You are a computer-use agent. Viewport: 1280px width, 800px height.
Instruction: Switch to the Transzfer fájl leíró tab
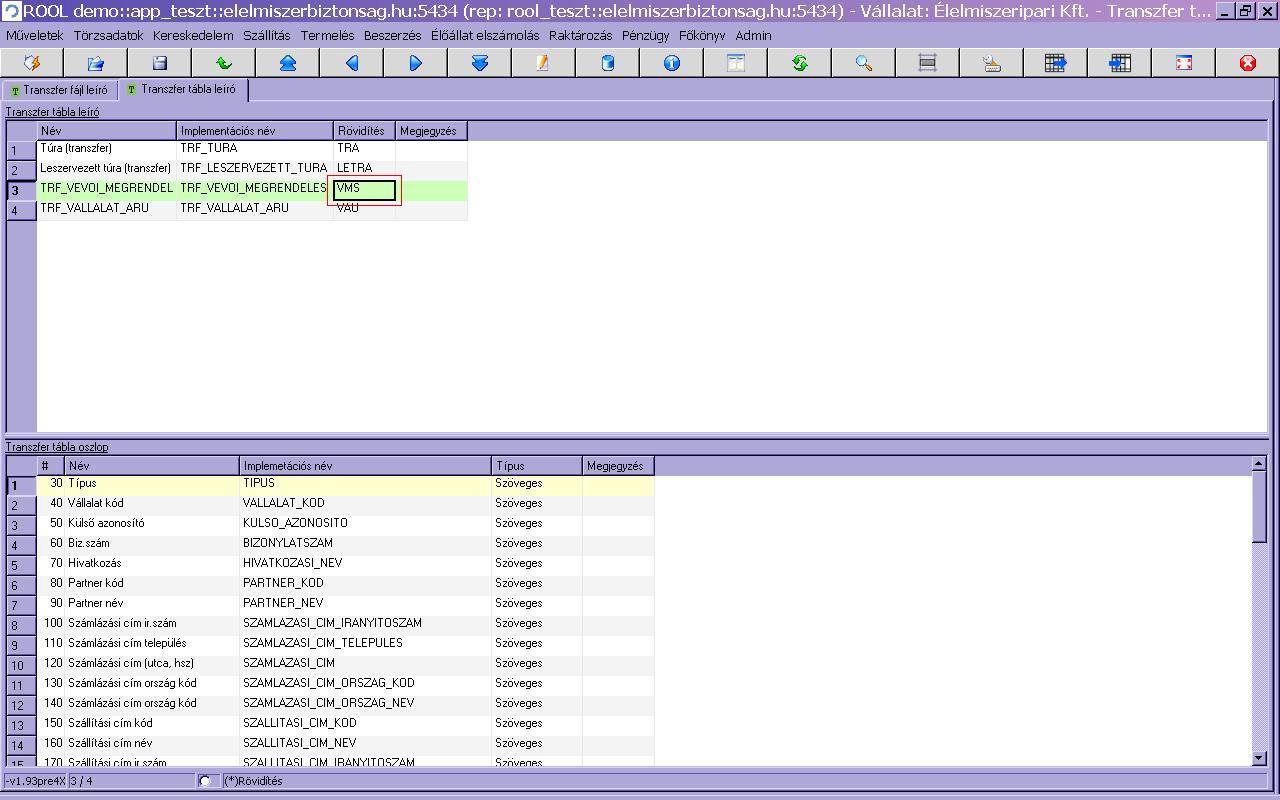coord(60,90)
